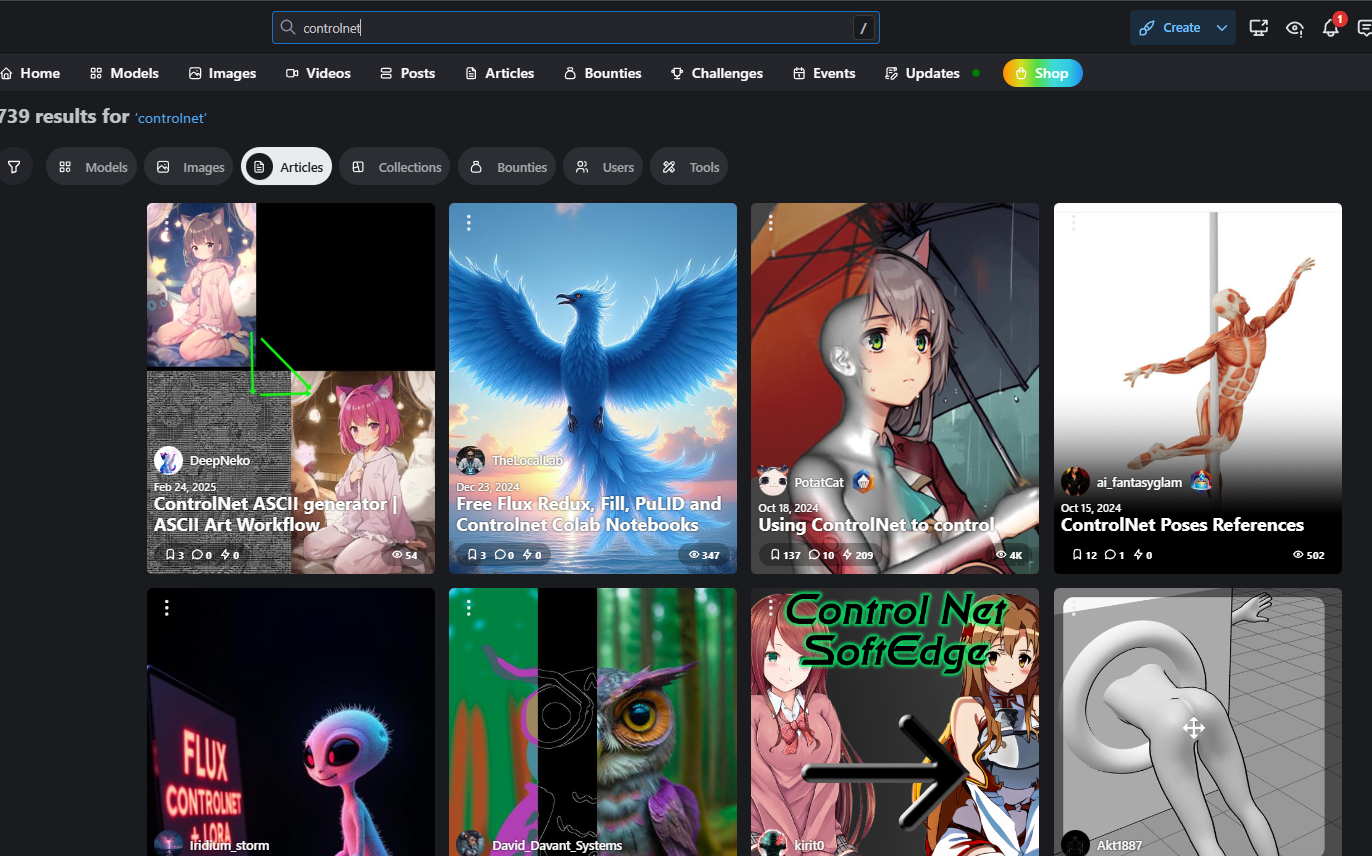
Task: Click the slash shortcut badge in search bar
Action: (x=864, y=28)
